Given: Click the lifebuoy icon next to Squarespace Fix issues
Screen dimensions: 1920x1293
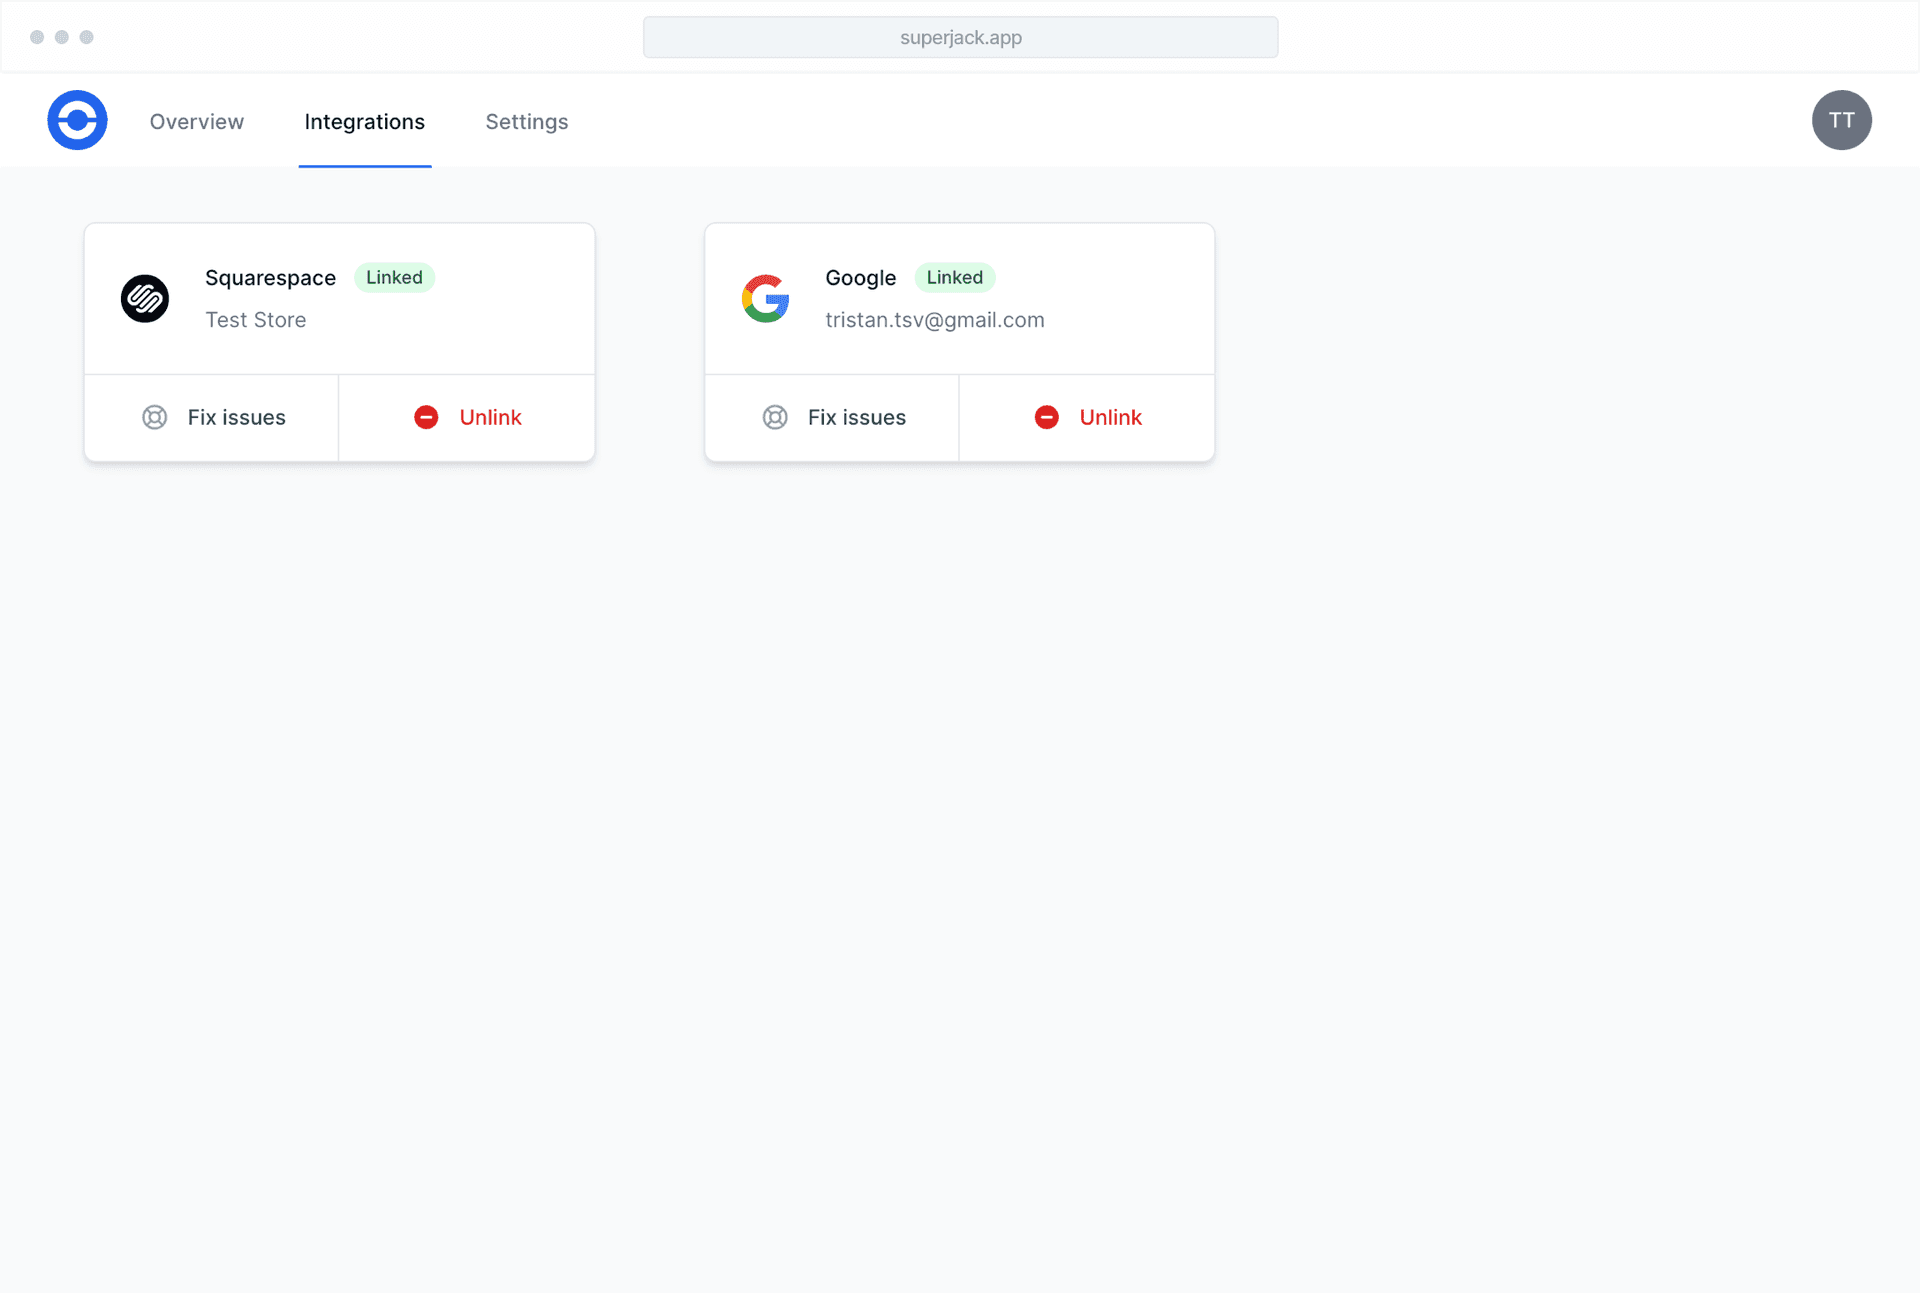Looking at the screenshot, I should (x=155, y=417).
